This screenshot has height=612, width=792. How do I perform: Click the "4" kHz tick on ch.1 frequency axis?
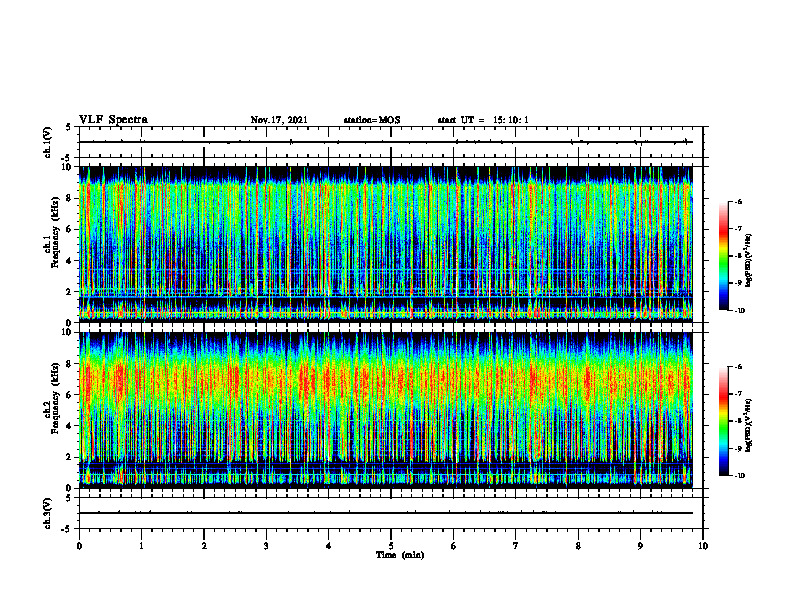70,261
